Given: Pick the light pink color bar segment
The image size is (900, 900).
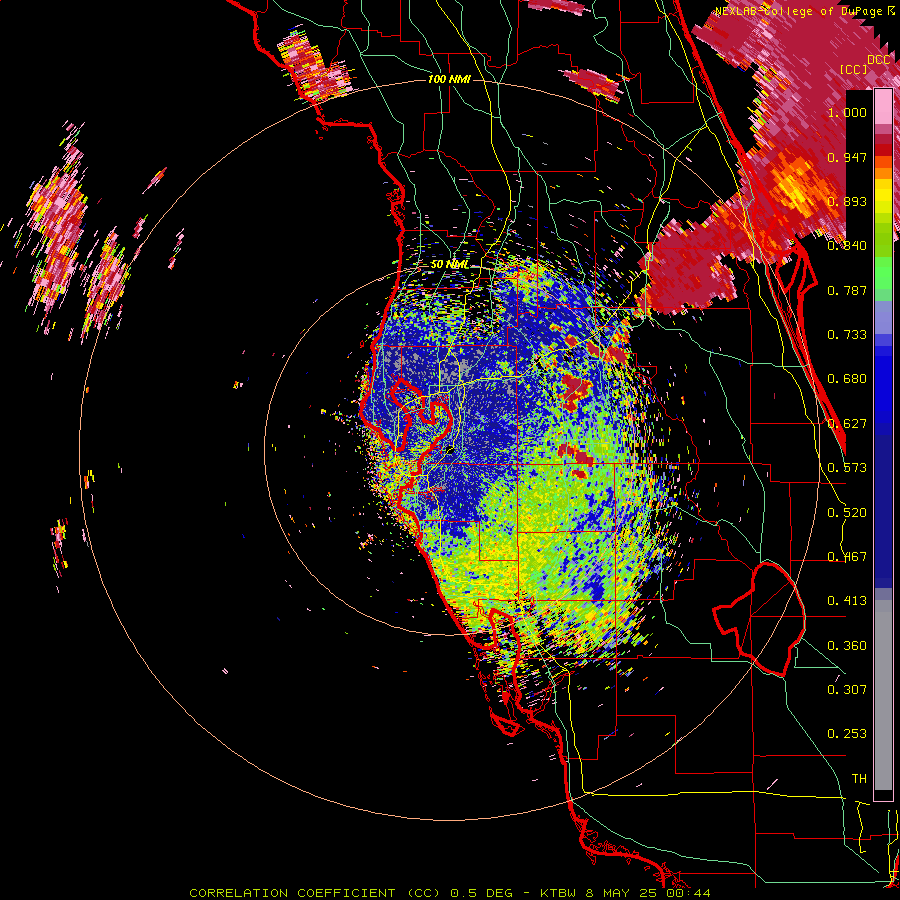Looking at the screenshot, I should (883, 107).
